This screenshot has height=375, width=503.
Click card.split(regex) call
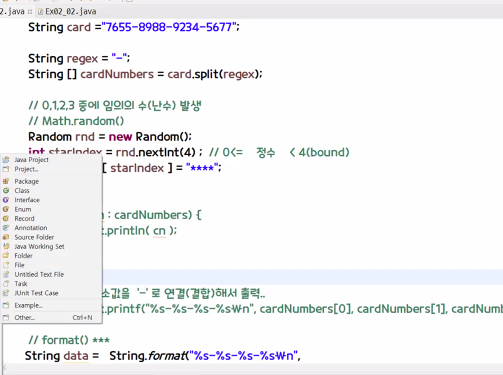coord(213,74)
